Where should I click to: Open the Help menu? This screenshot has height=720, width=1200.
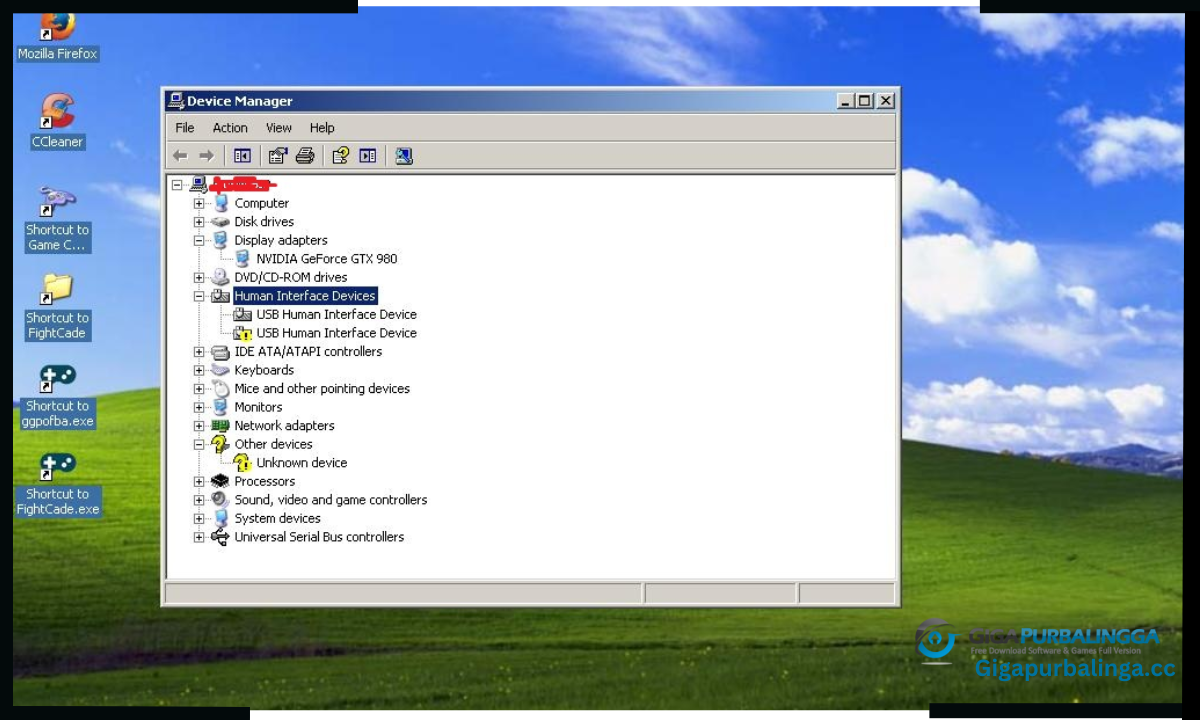click(x=322, y=128)
